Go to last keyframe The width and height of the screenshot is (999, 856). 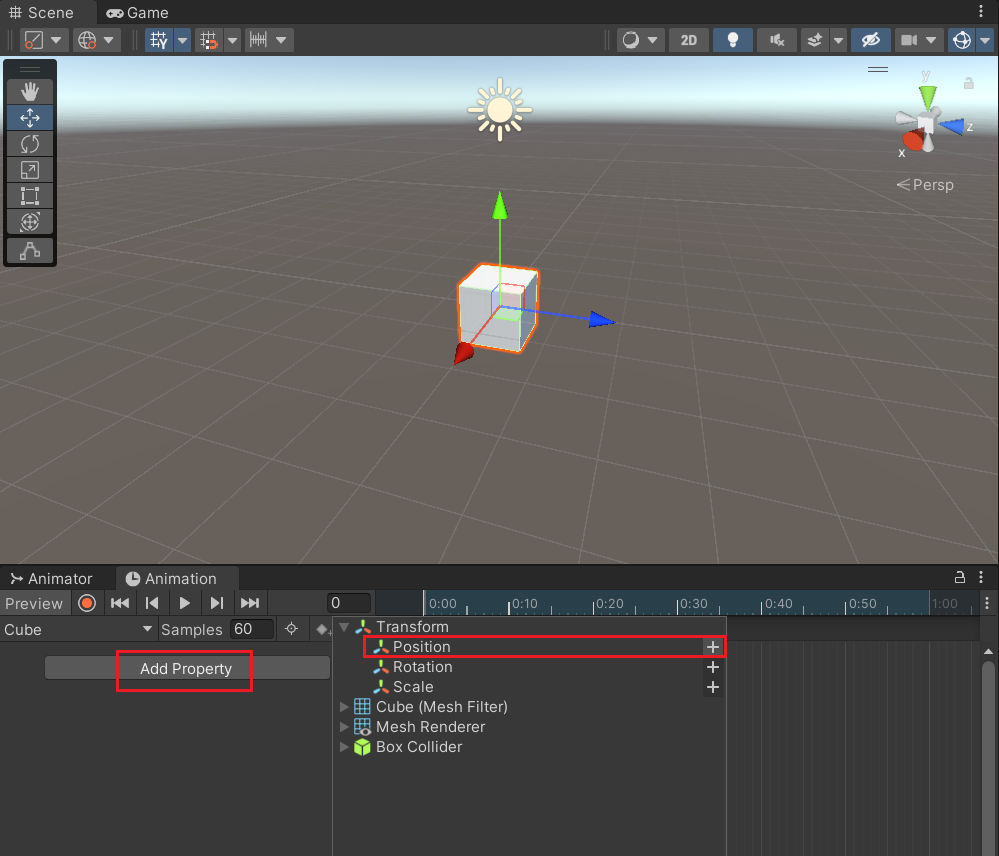250,603
